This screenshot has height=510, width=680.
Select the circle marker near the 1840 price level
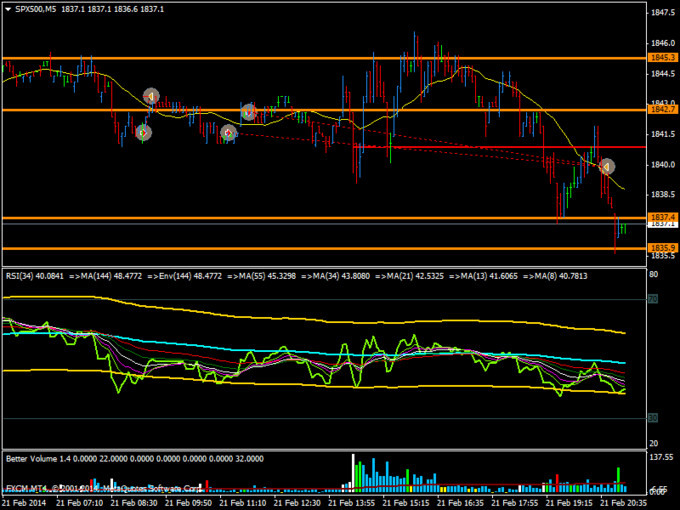tap(606, 166)
